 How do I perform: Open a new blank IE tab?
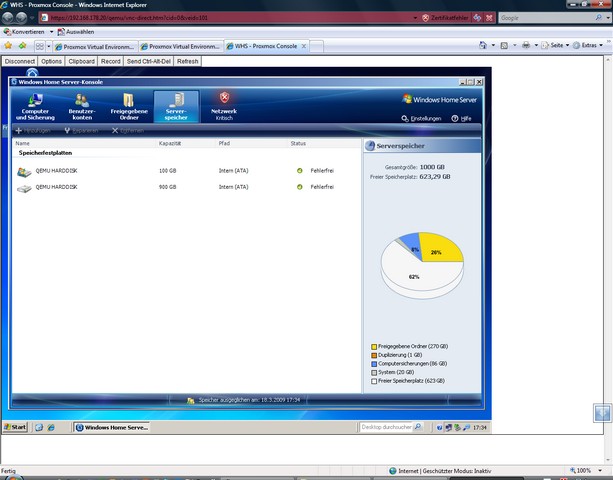point(317,47)
